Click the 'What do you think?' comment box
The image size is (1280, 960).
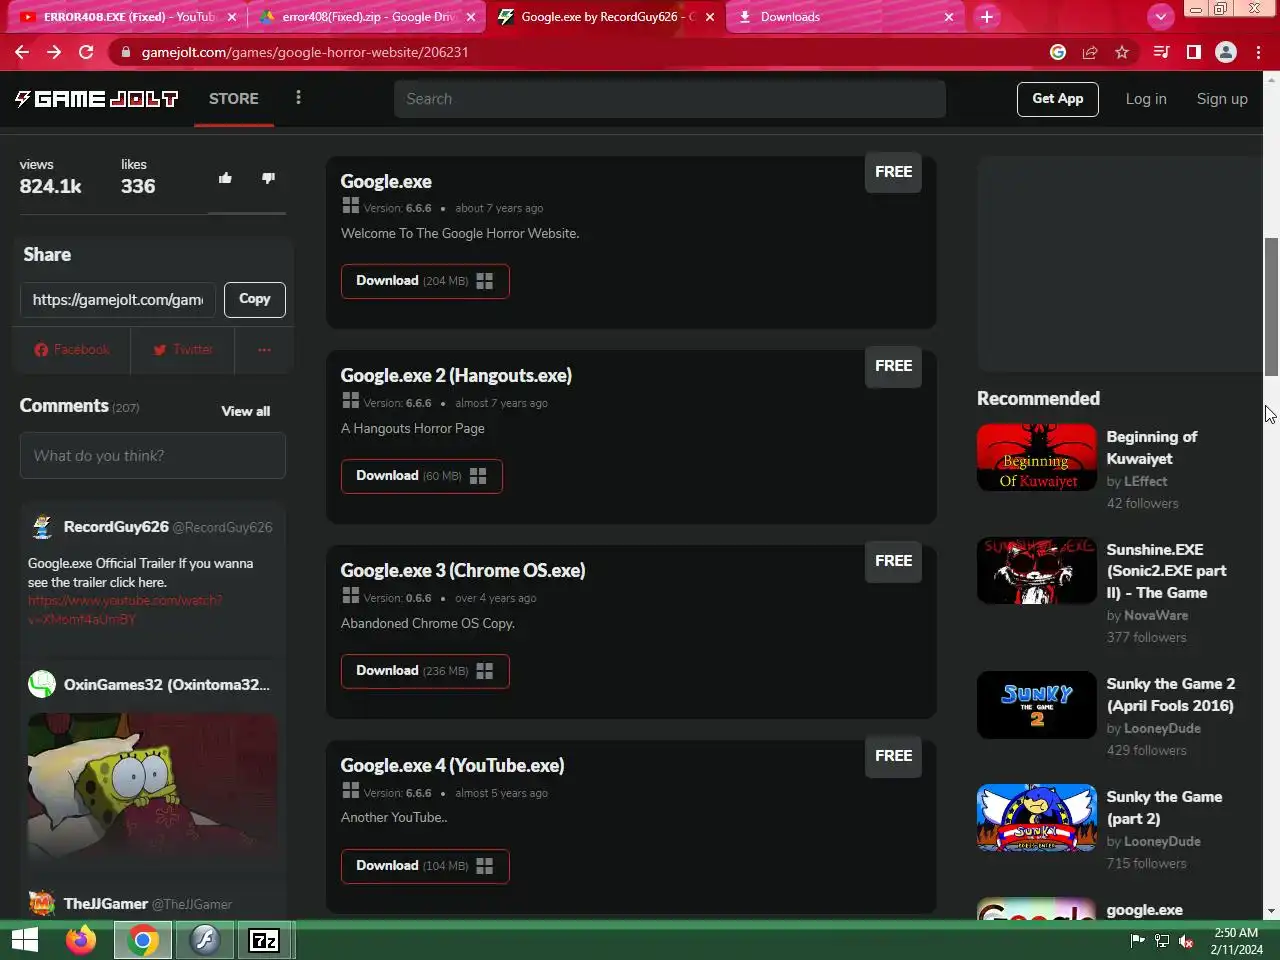click(x=153, y=456)
